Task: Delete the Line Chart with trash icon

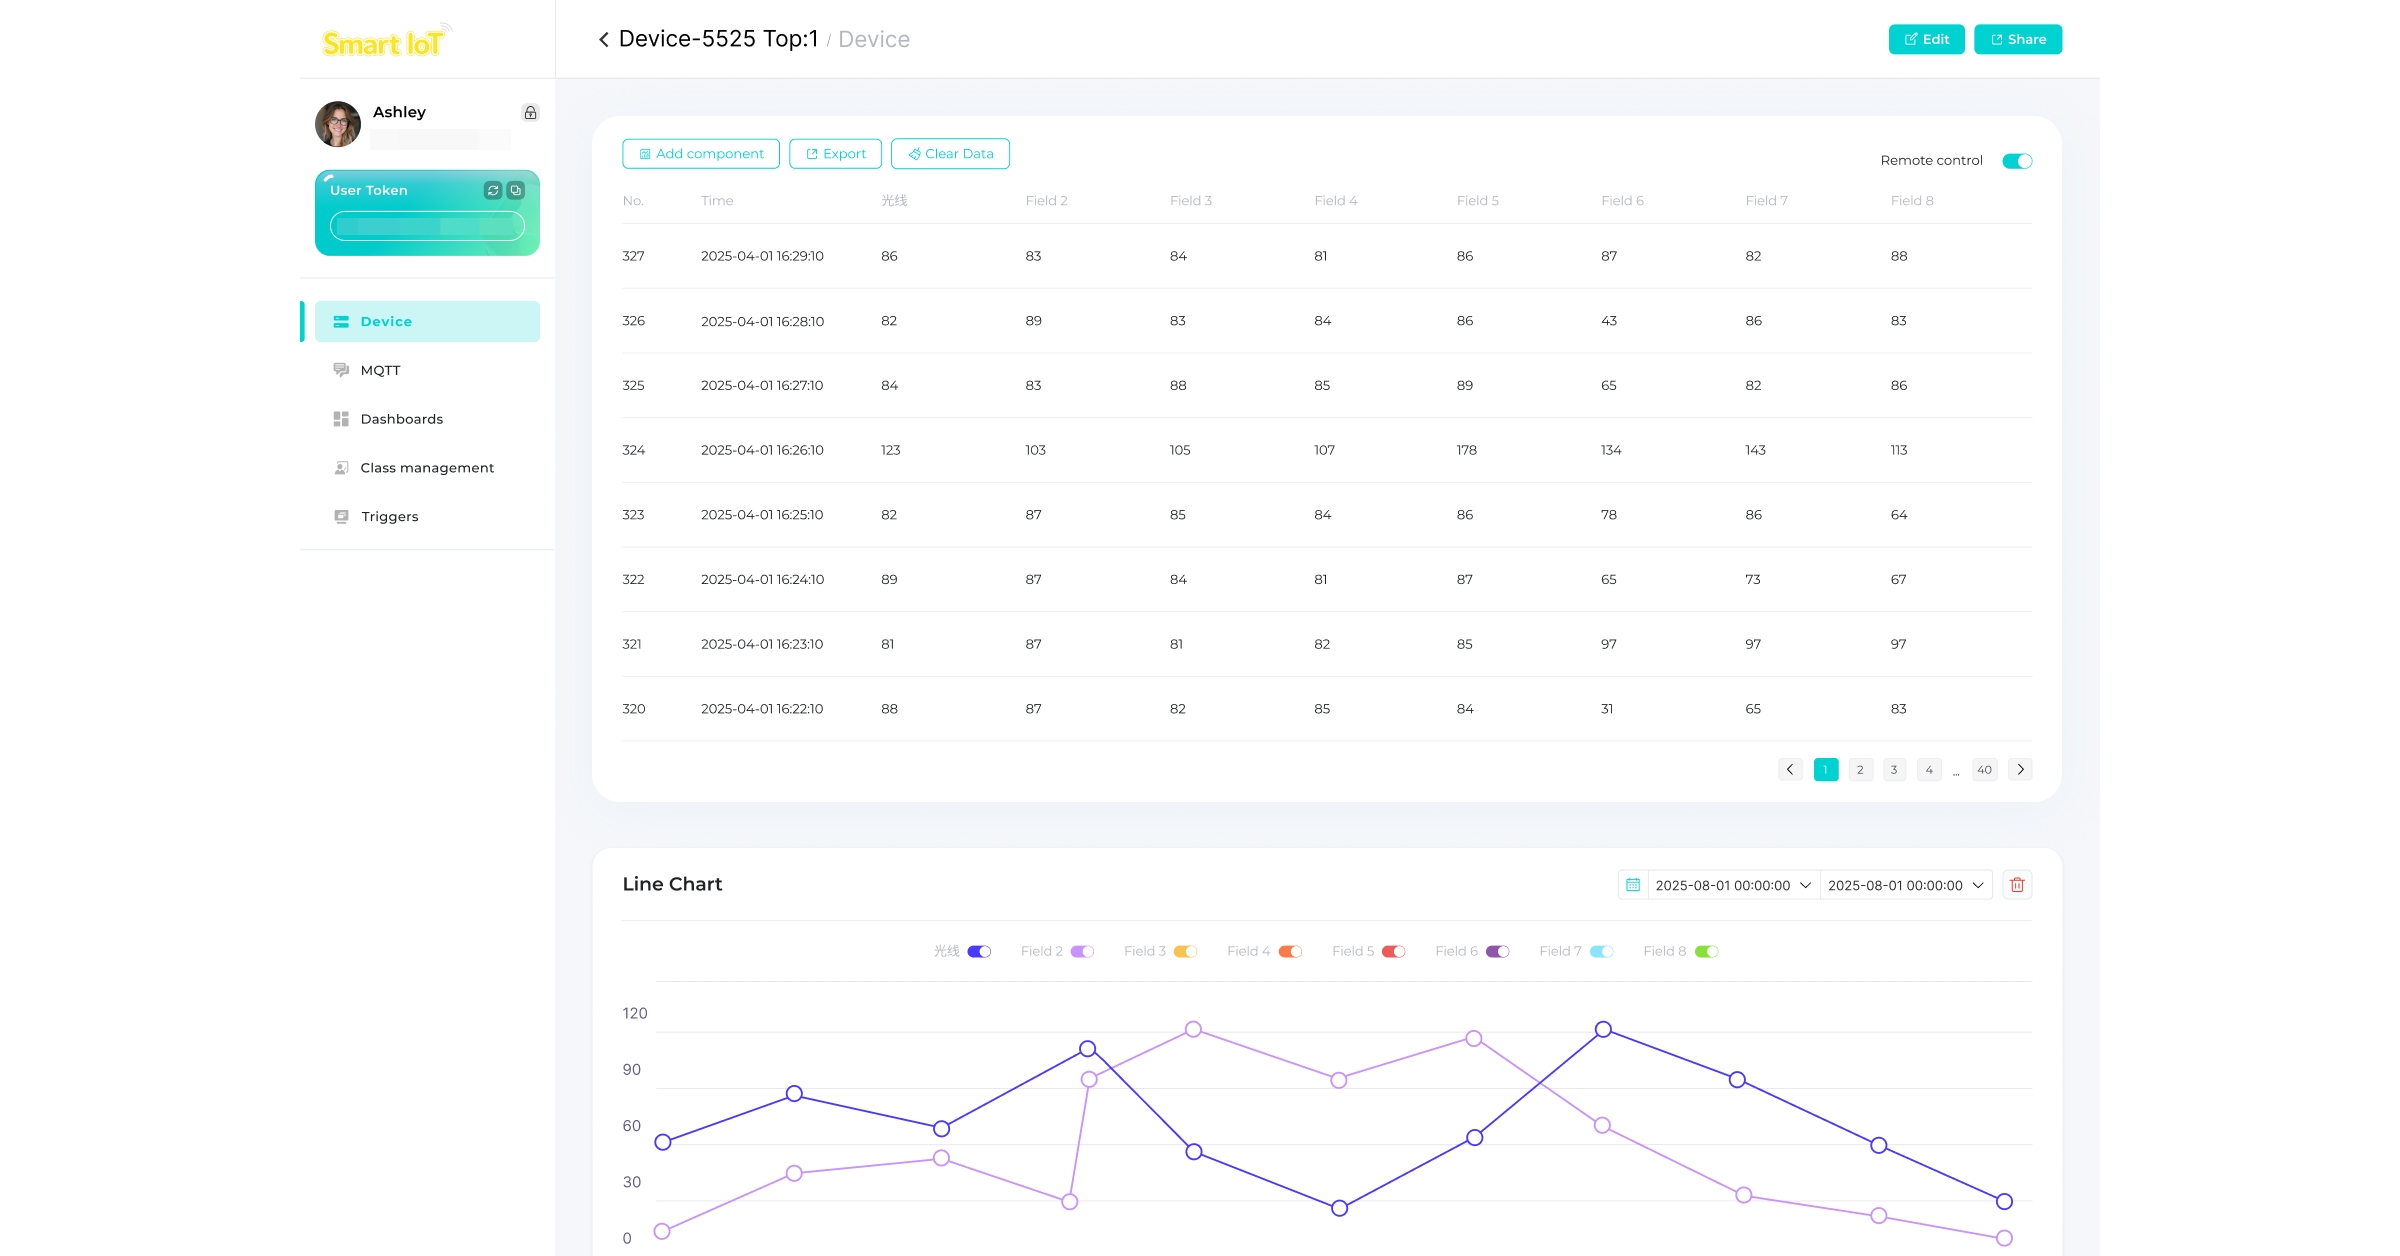Action: [x=2016, y=885]
